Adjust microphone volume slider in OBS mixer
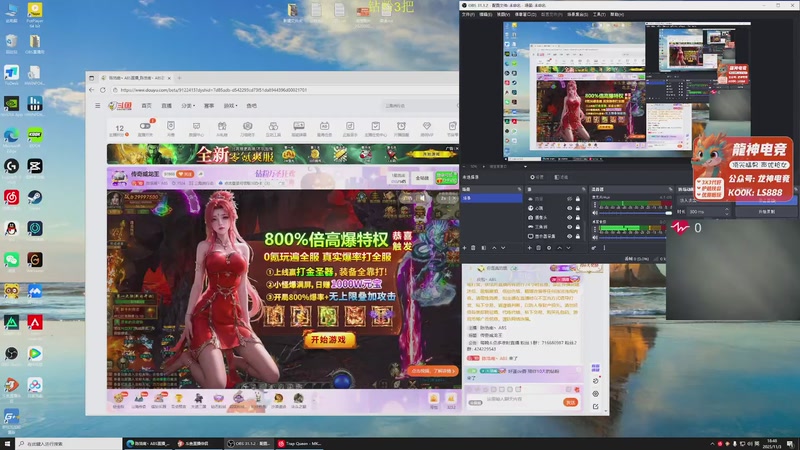 pyautogui.click(x=636, y=213)
